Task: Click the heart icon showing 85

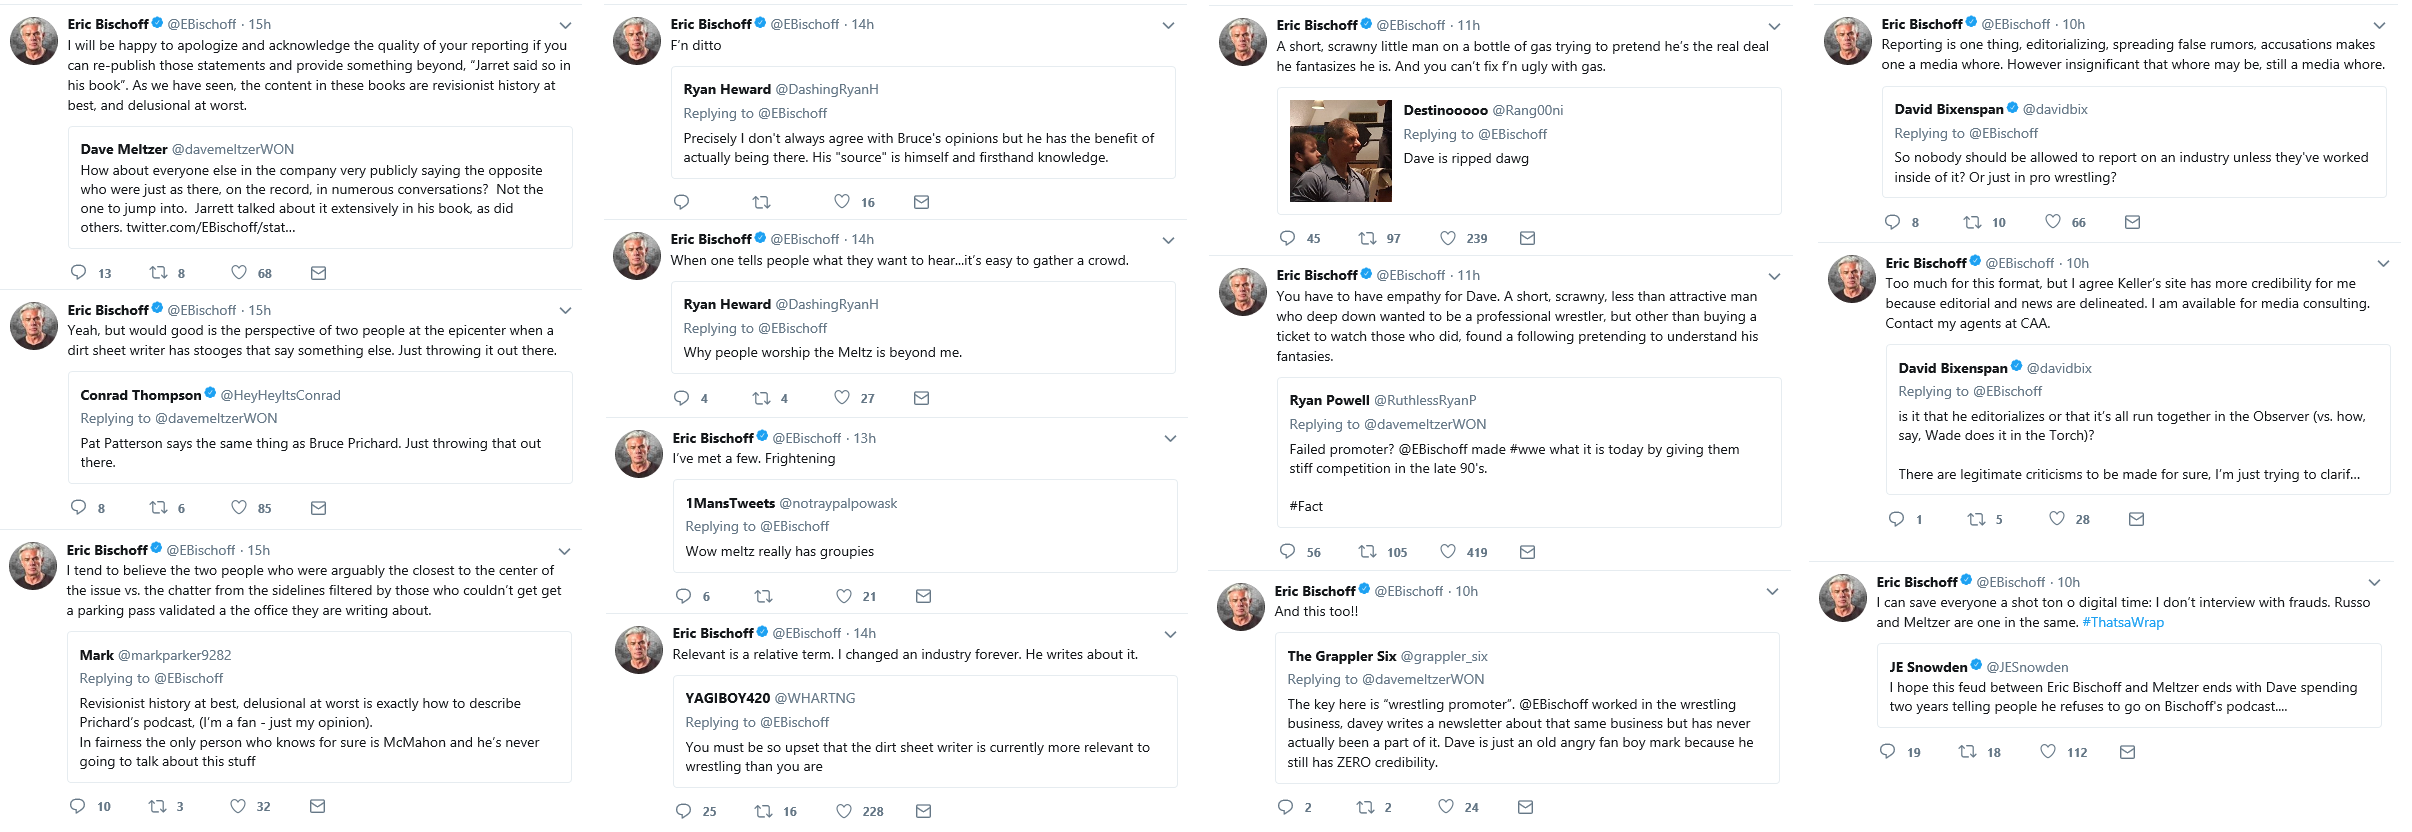Action: point(239,507)
